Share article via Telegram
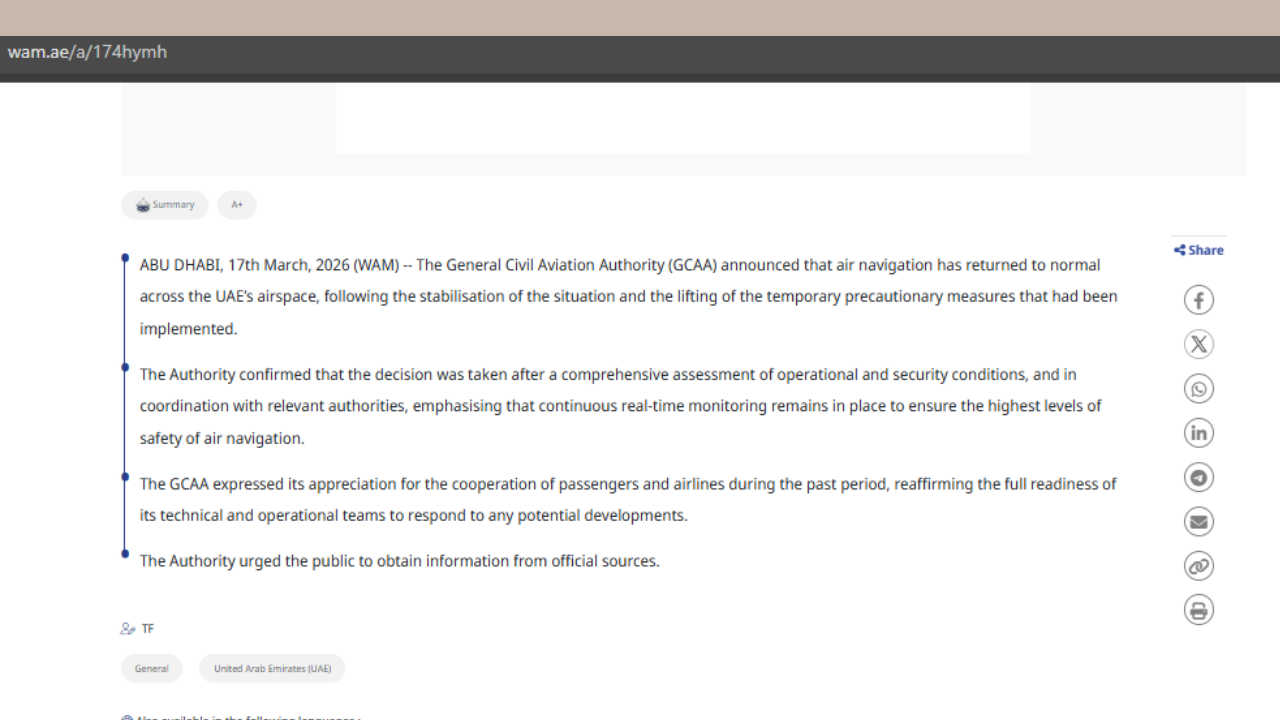This screenshot has height=720, width=1280. click(1198, 477)
